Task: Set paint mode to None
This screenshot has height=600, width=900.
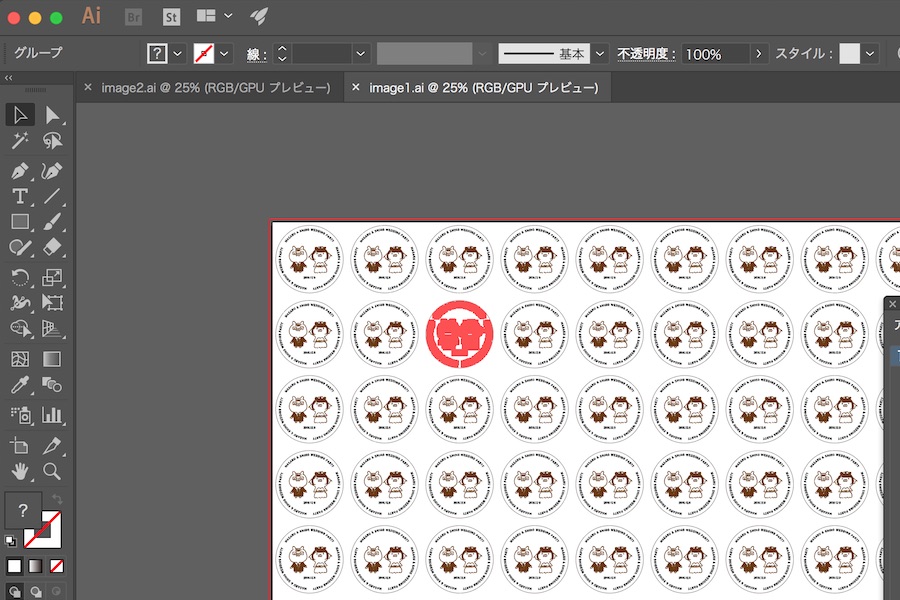Action: point(57,566)
